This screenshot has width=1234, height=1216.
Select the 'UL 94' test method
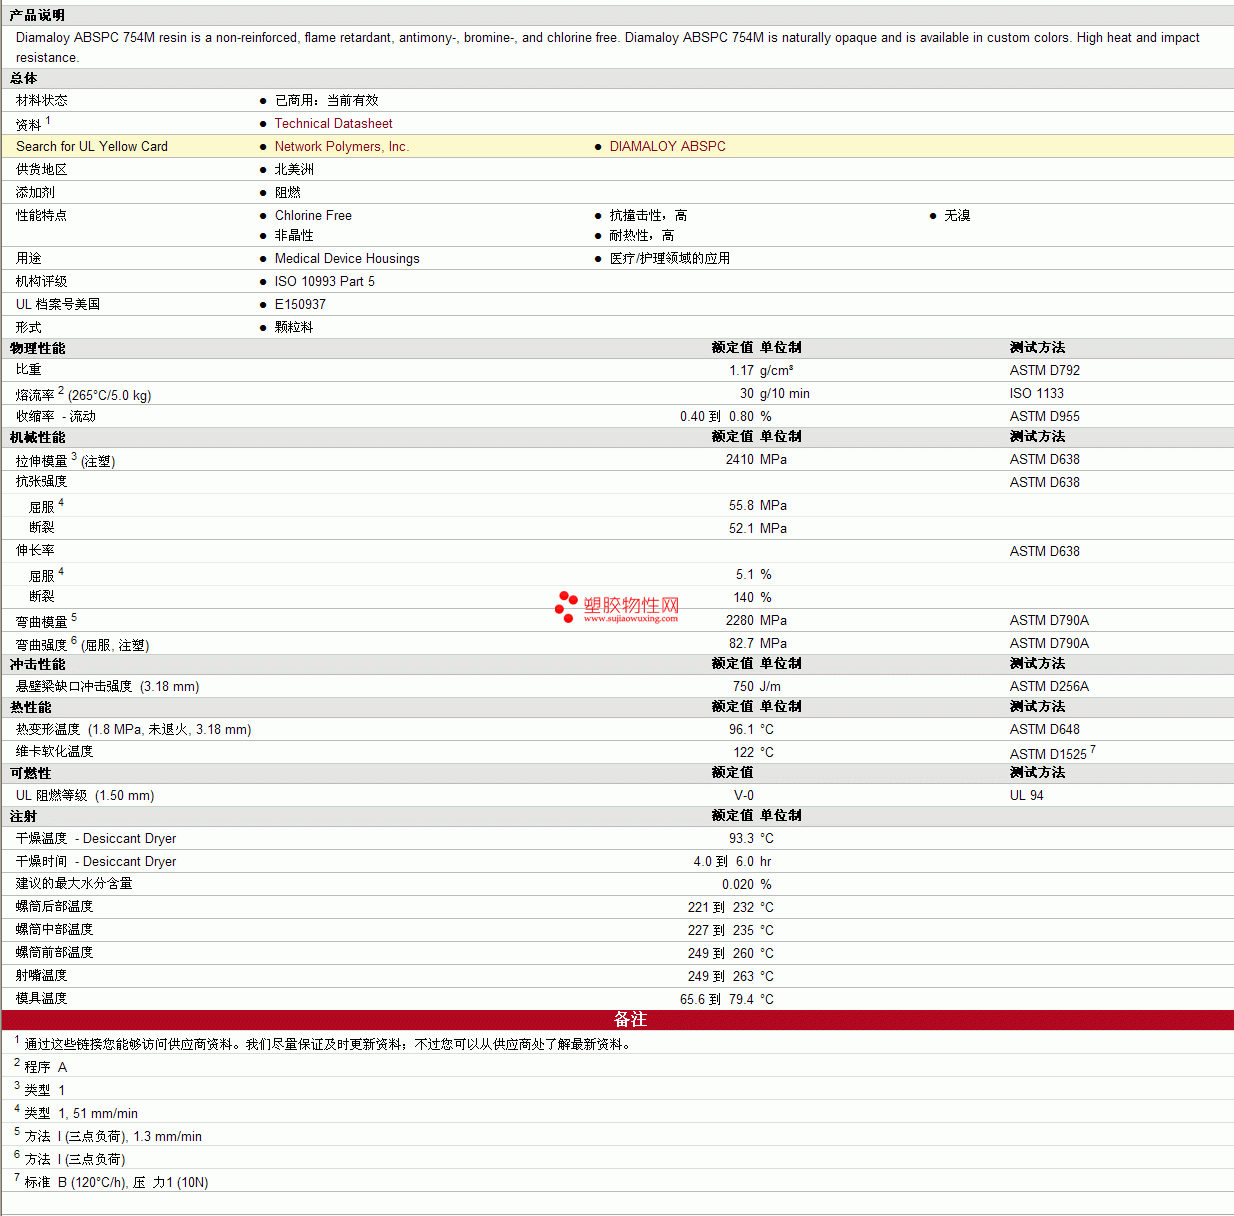pos(1027,795)
